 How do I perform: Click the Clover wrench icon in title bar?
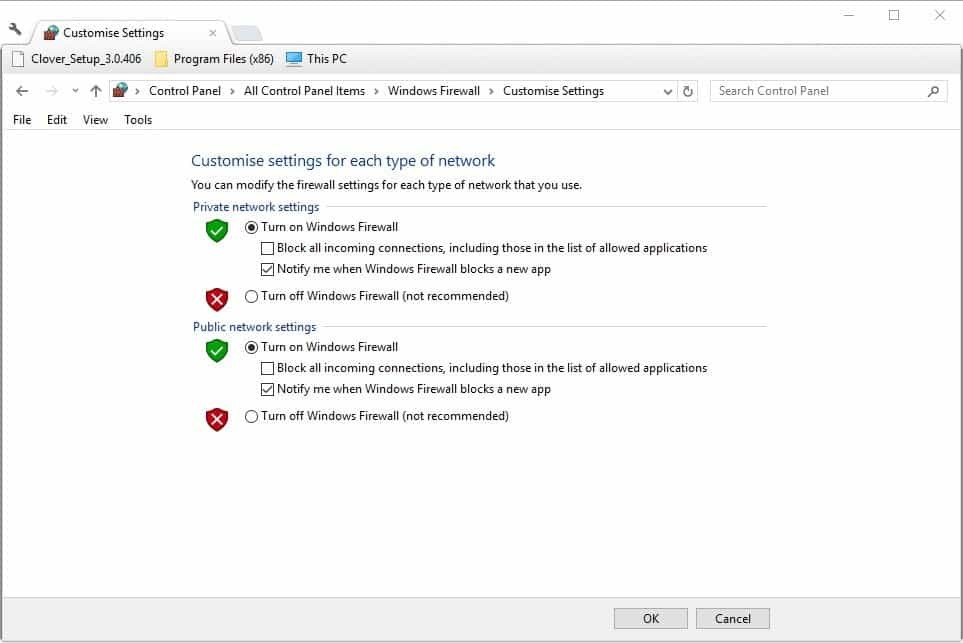coord(15,29)
